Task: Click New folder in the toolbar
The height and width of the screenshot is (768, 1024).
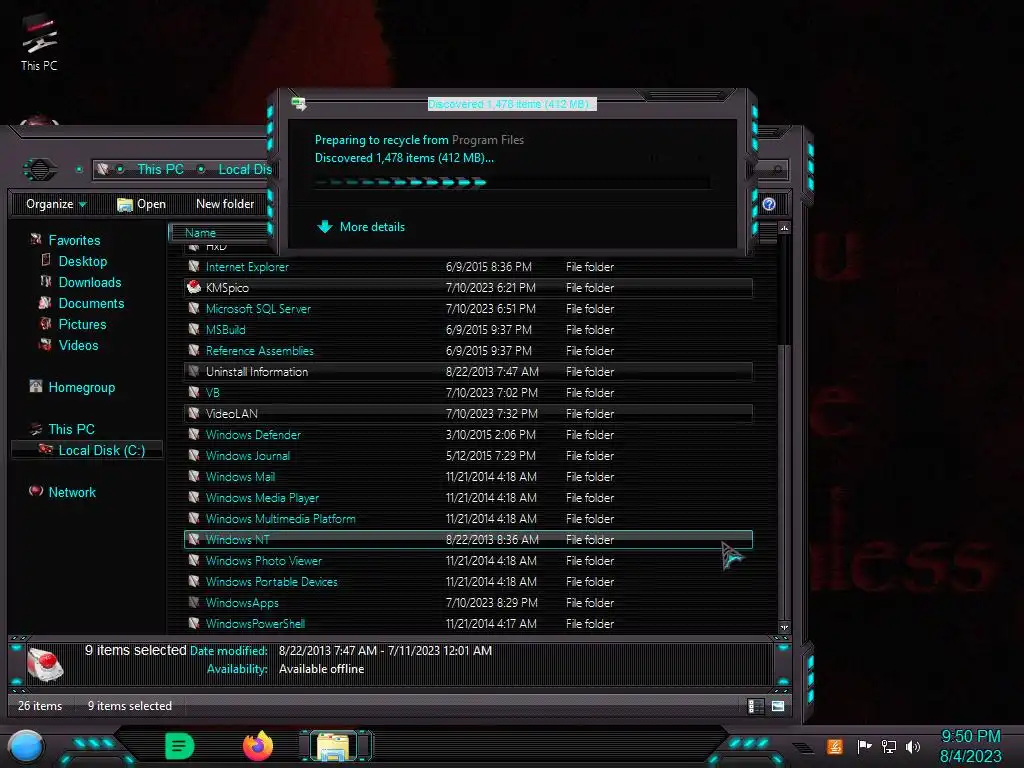Action: click(x=225, y=204)
